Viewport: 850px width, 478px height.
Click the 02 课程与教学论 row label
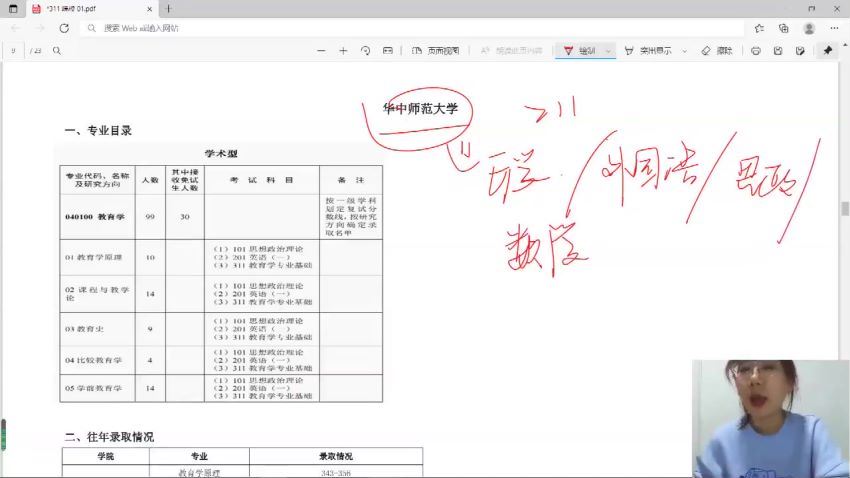[97, 294]
